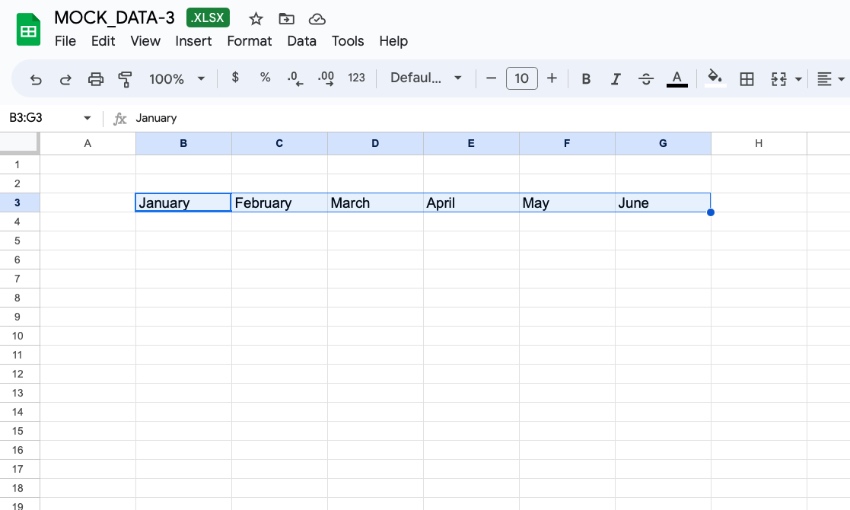Click the .XLSX file format badge
The width and height of the screenshot is (850, 510).
[x=208, y=17]
